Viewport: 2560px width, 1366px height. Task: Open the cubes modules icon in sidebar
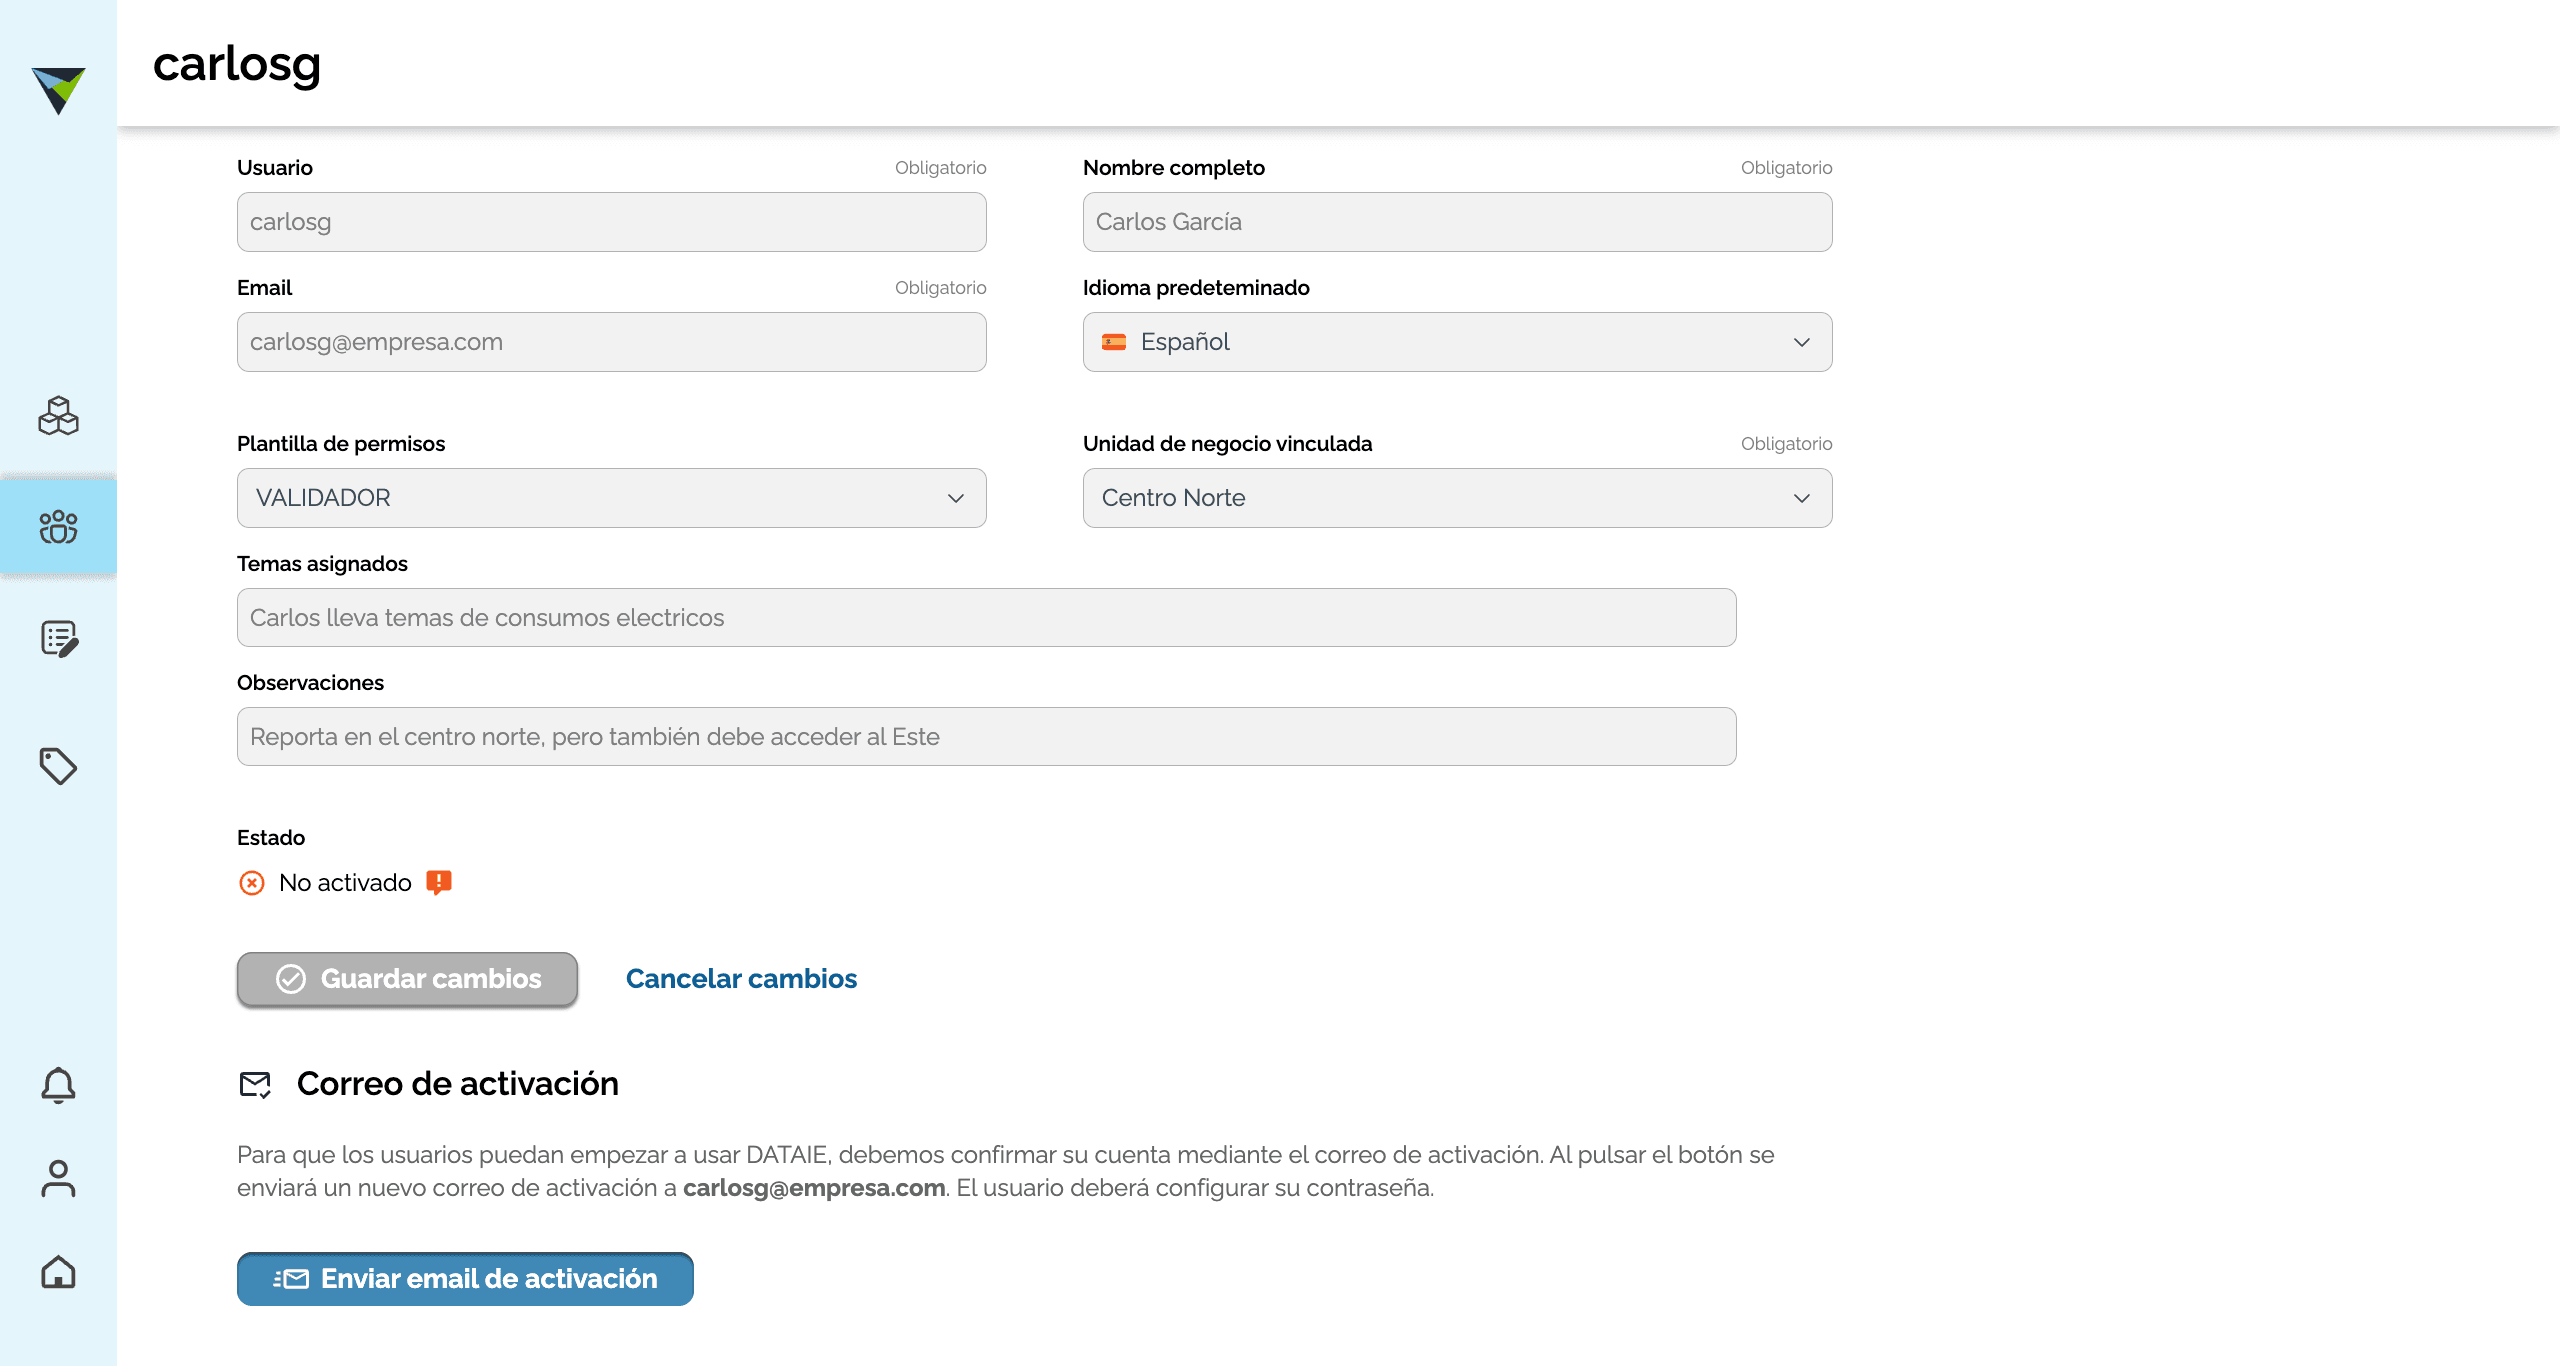tap(58, 415)
